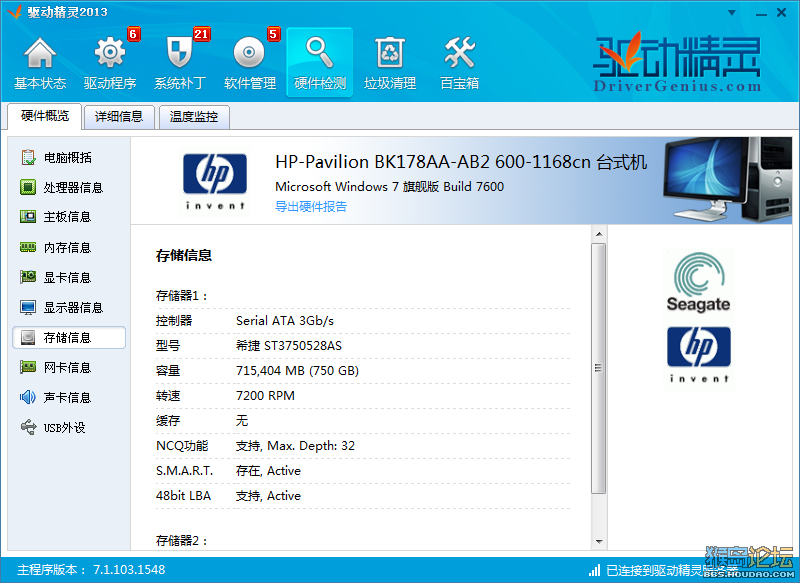Click the 主板信息 motherboard icon

[x=28, y=217]
